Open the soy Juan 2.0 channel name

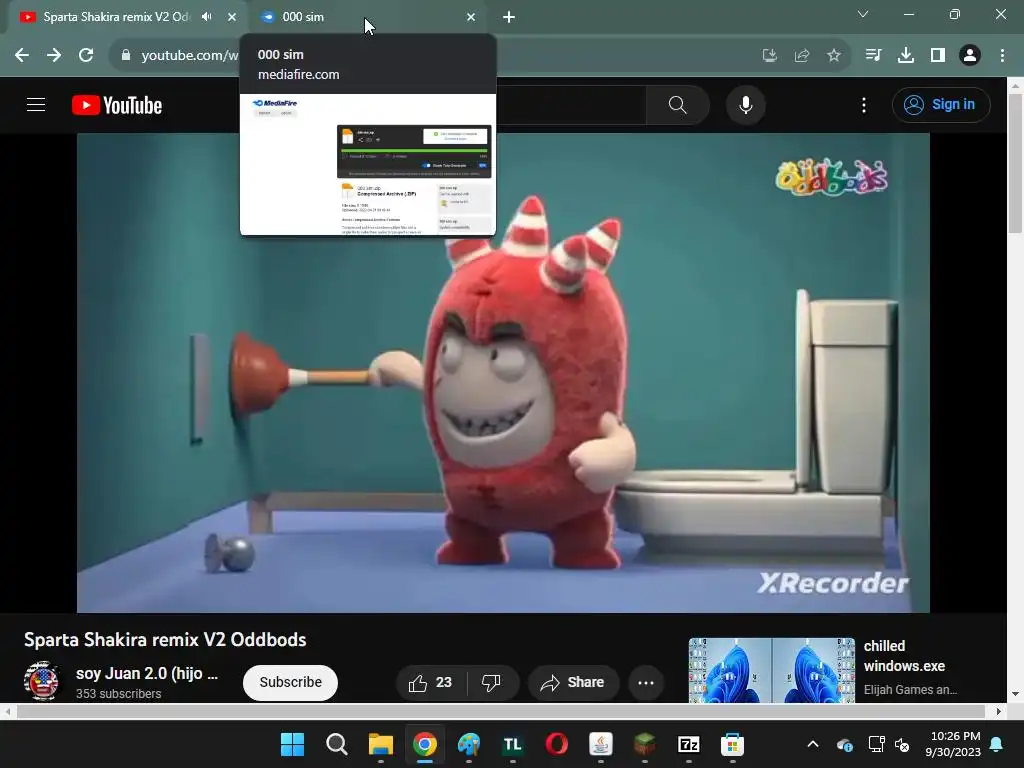pyautogui.click(x=147, y=673)
